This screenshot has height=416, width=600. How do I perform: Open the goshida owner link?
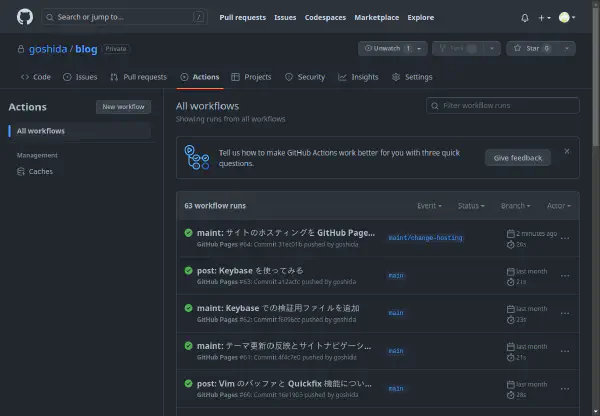(x=48, y=49)
